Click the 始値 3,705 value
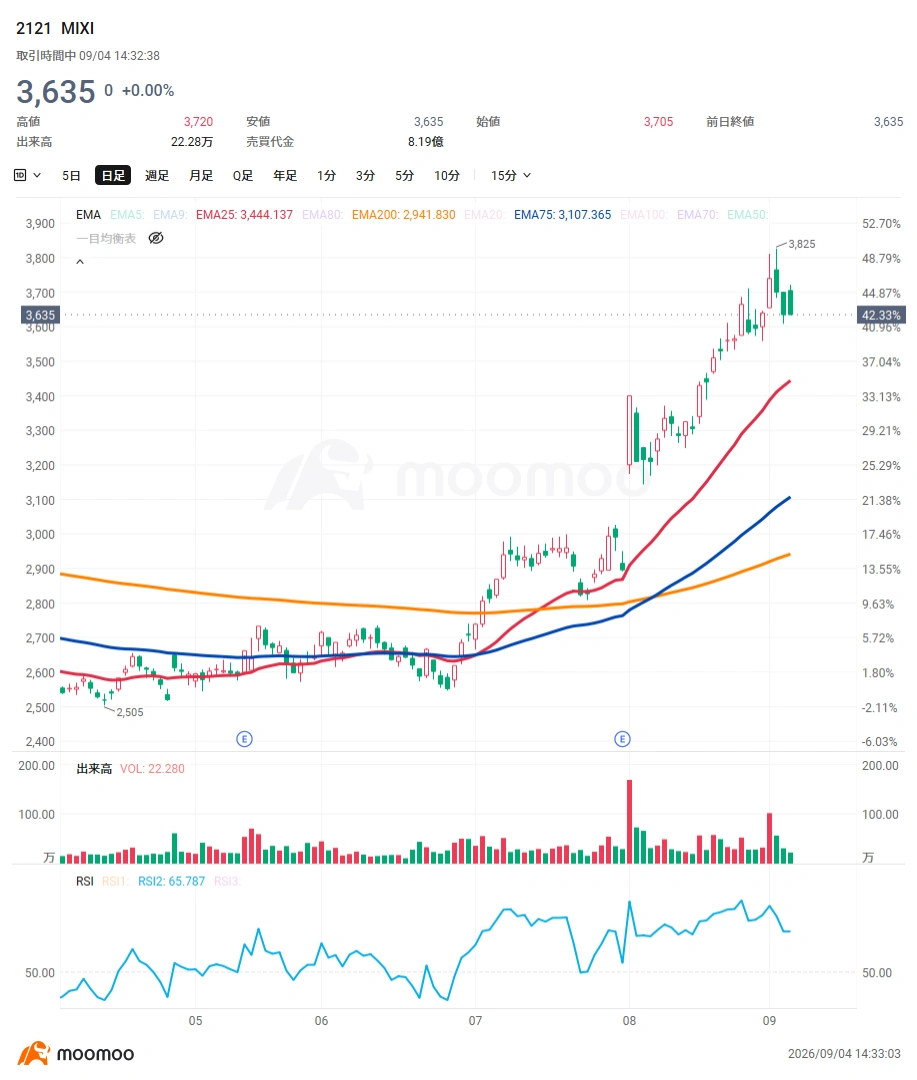 (x=659, y=121)
